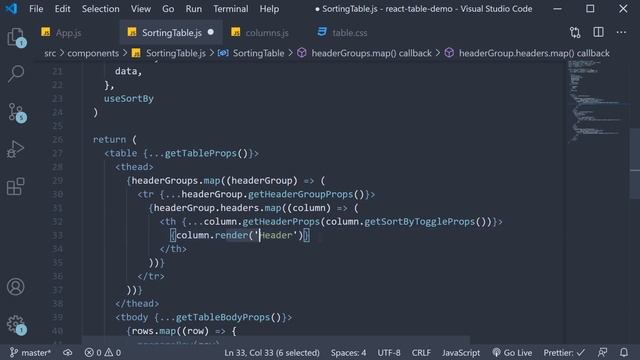The height and width of the screenshot is (360, 640).
Task: Open the notifications bell
Action: pyautogui.click(x=624, y=352)
